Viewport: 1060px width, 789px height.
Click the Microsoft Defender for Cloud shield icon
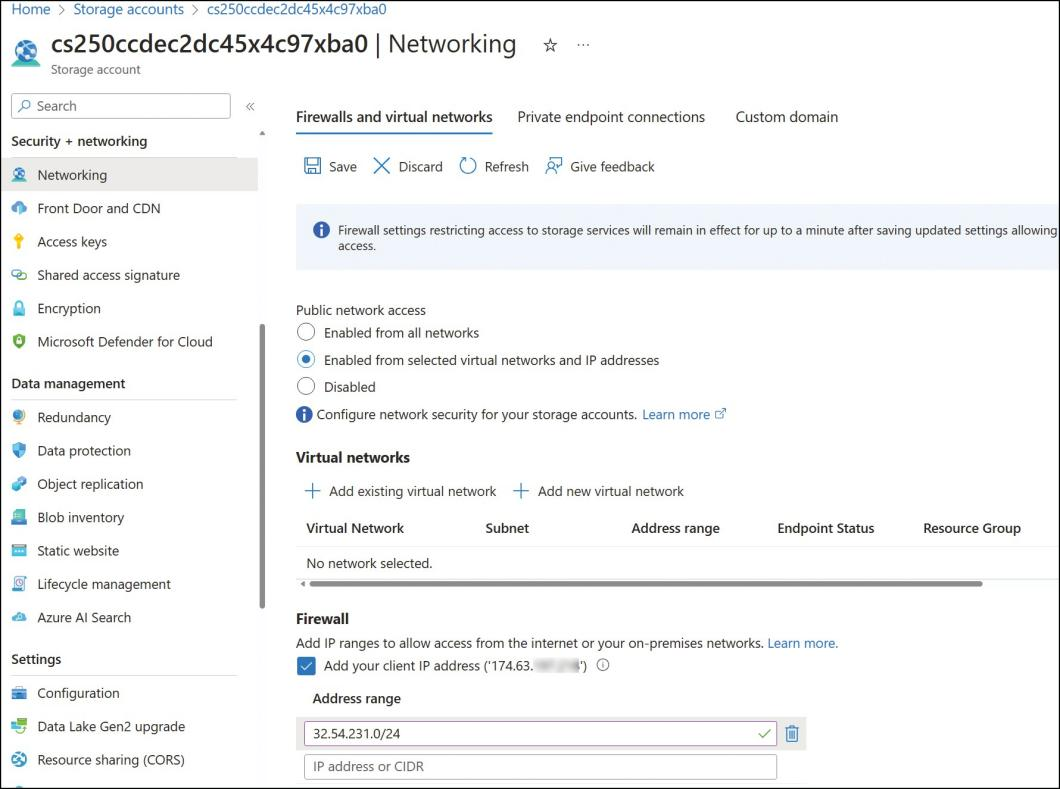(20, 341)
